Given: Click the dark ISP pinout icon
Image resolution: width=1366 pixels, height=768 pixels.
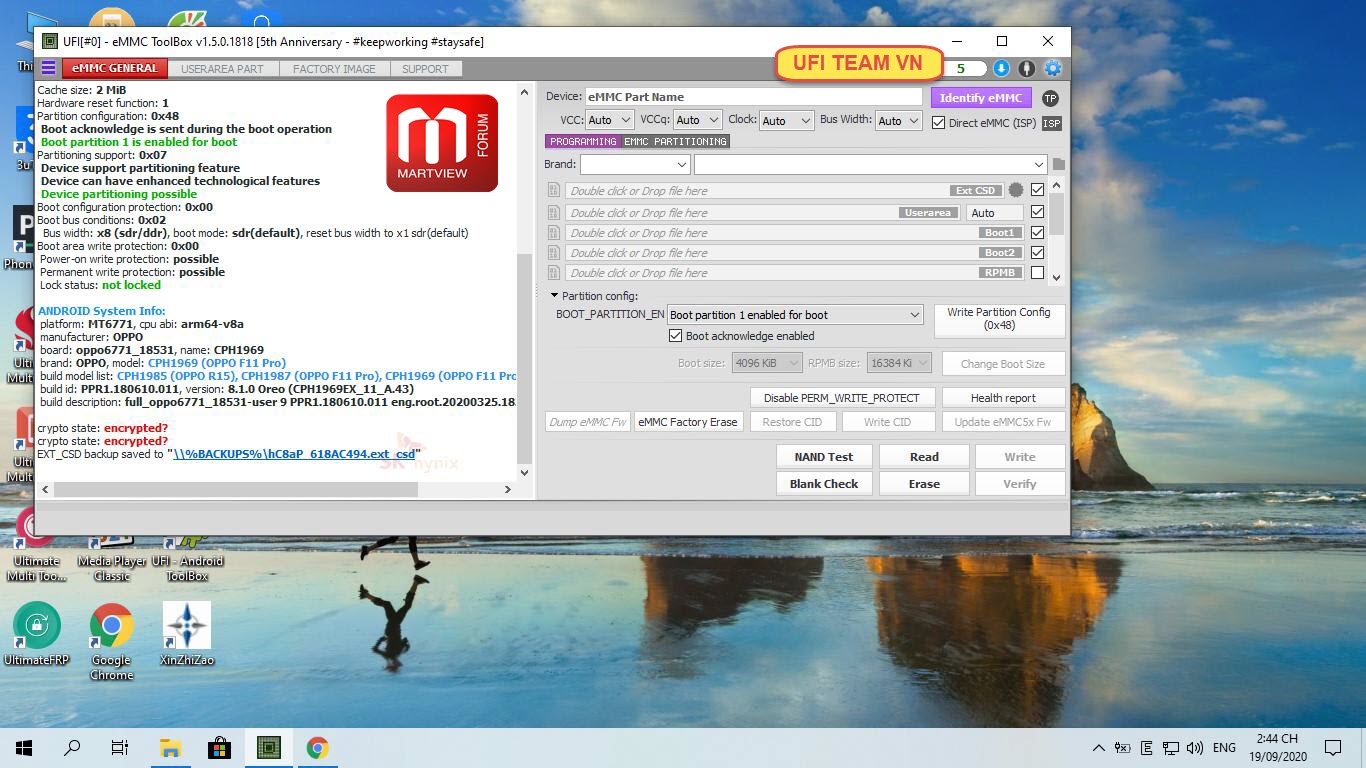Looking at the screenshot, I should 1051,123.
